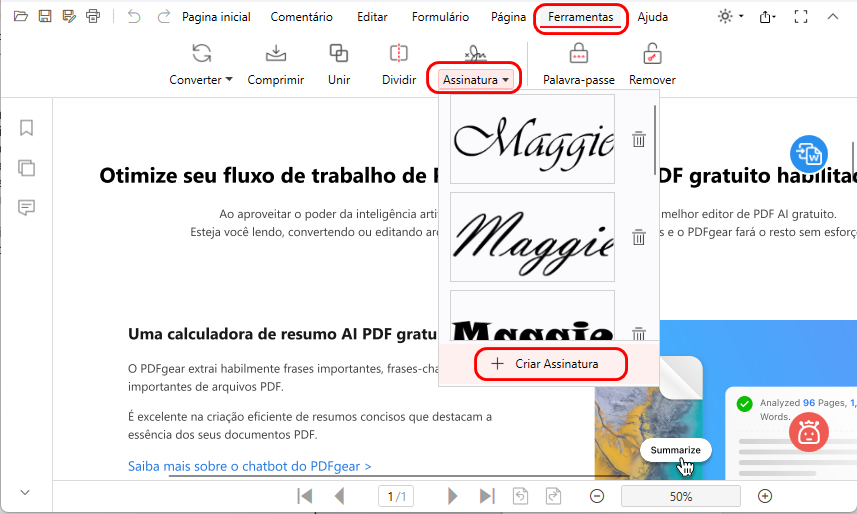Open the Pagina inicial tab
857x514 pixels.
pos(216,17)
